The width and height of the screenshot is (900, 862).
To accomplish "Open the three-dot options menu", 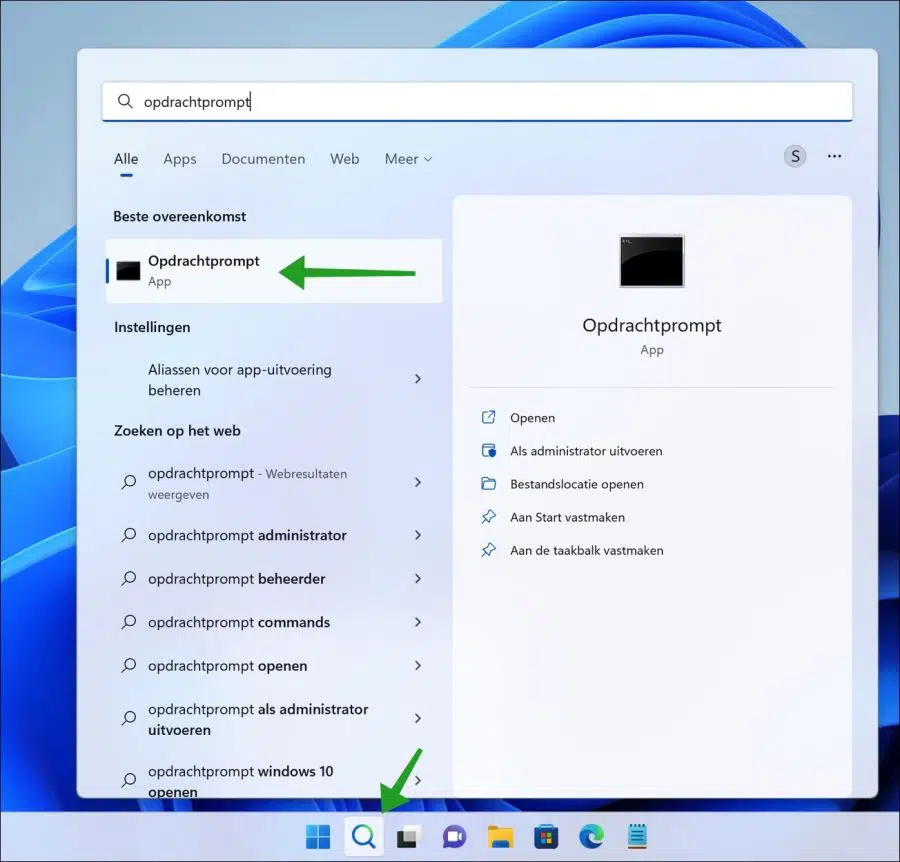I will pos(834,156).
